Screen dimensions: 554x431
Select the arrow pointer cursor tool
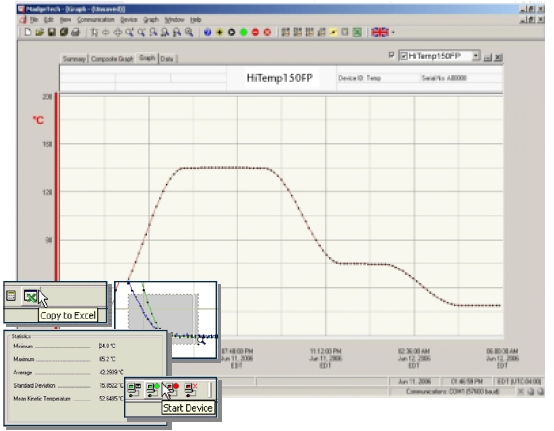pyautogui.click(x=94, y=33)
